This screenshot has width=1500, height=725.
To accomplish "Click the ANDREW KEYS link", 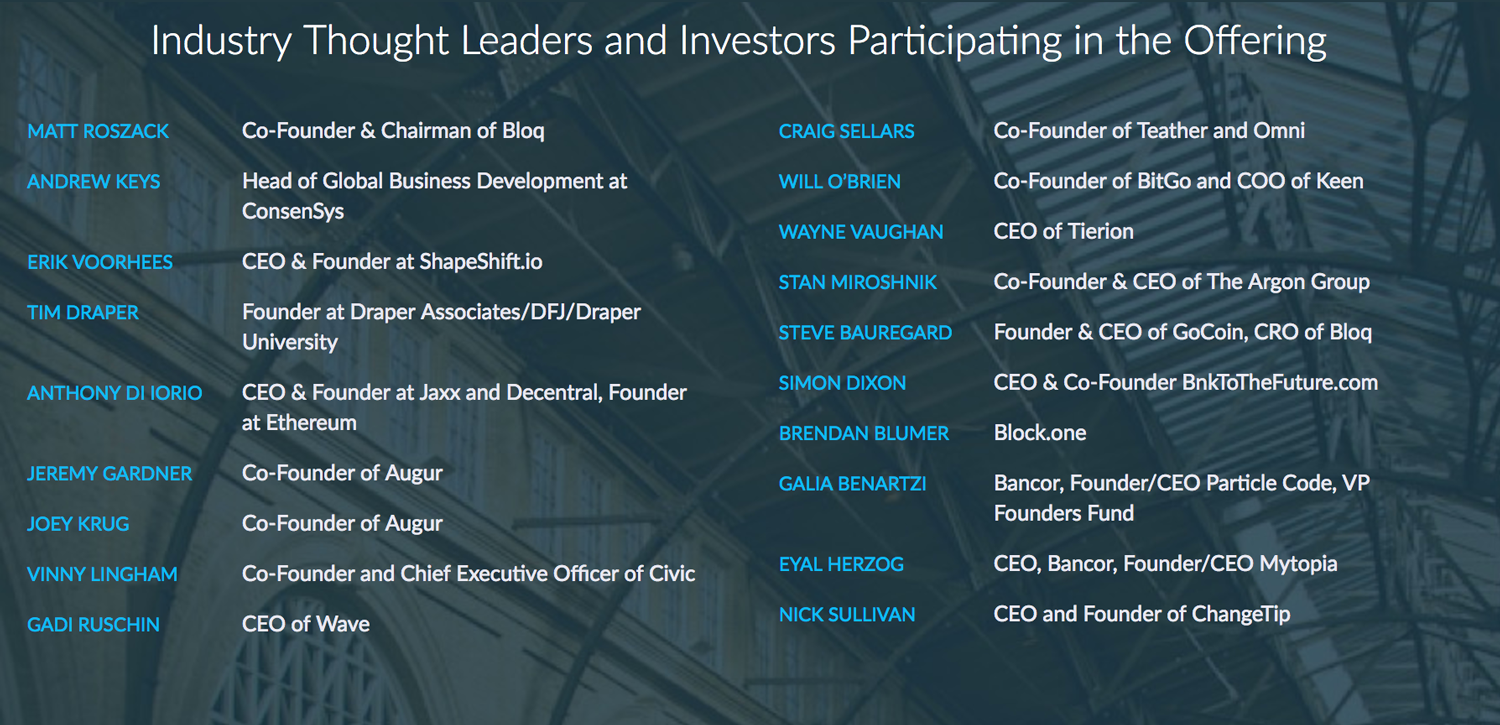I will pyautogui.click(x=94, y=182).
